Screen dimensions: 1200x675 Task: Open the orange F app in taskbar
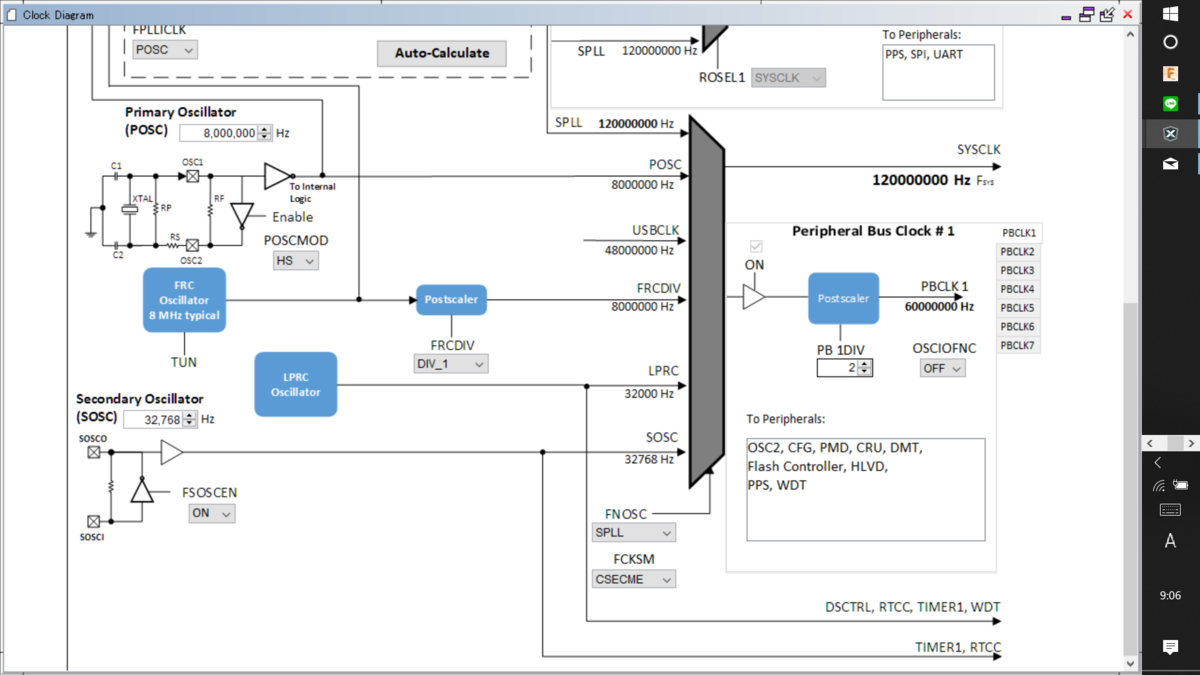[1171, 73]
